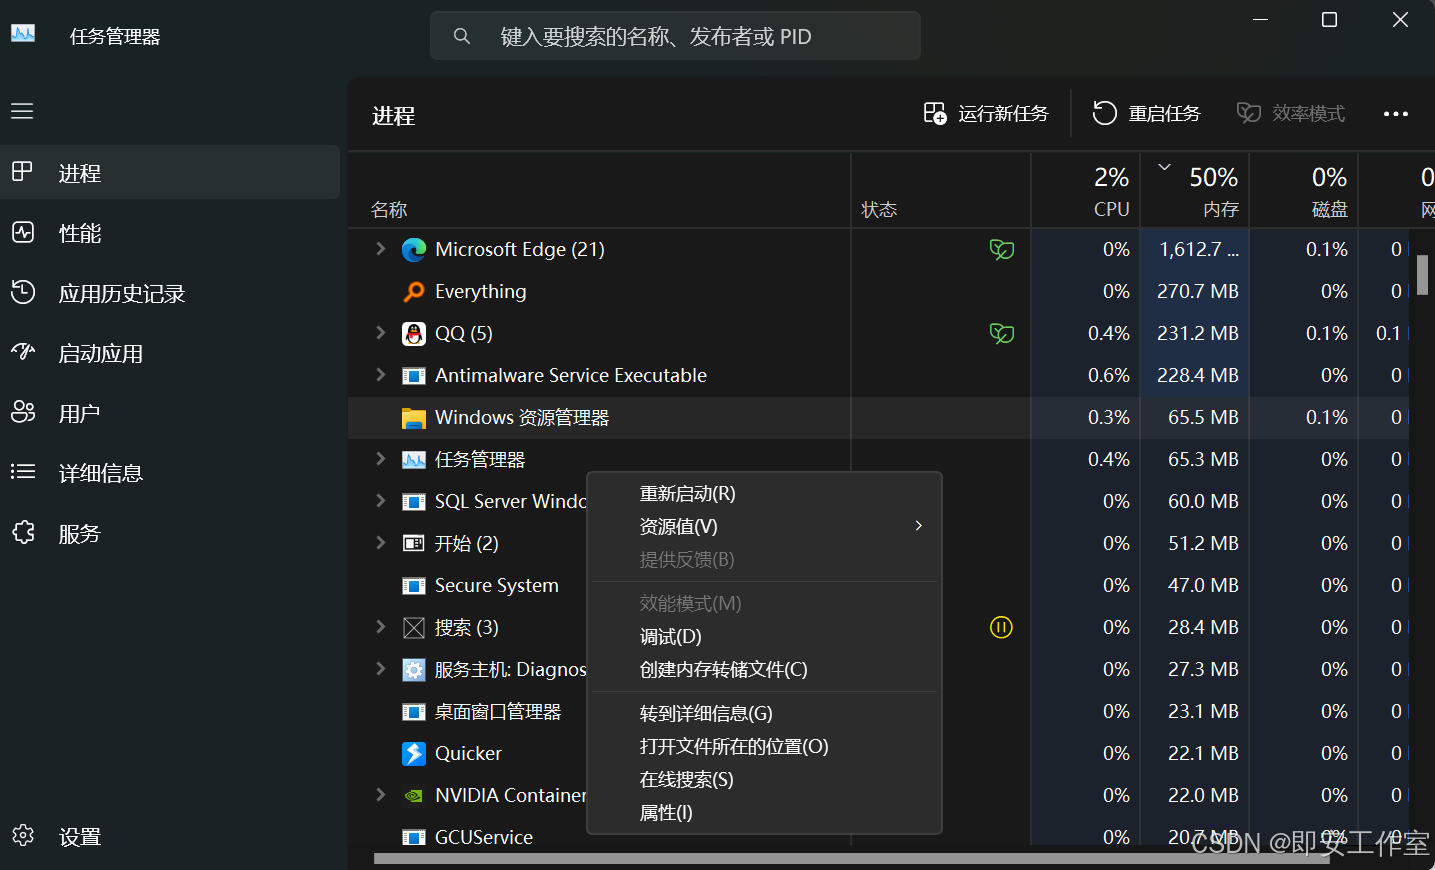Click the 任务管理器 process icon

pos(413,460)
